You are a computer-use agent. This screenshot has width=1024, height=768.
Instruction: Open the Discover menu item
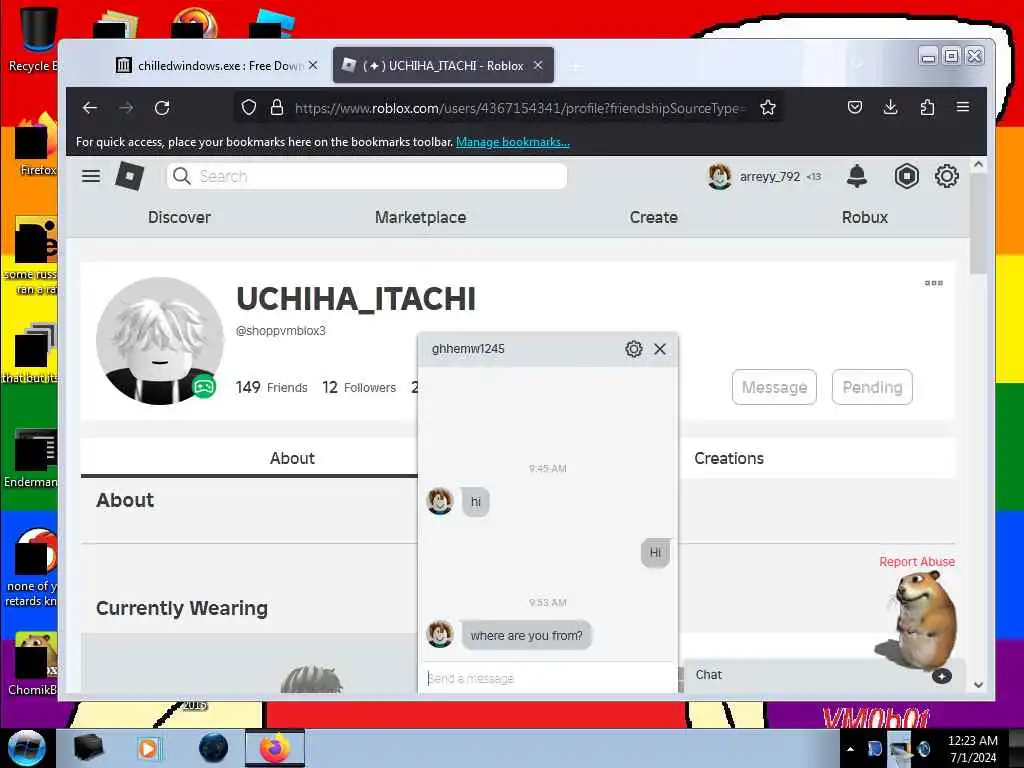(x=179, y=217)
